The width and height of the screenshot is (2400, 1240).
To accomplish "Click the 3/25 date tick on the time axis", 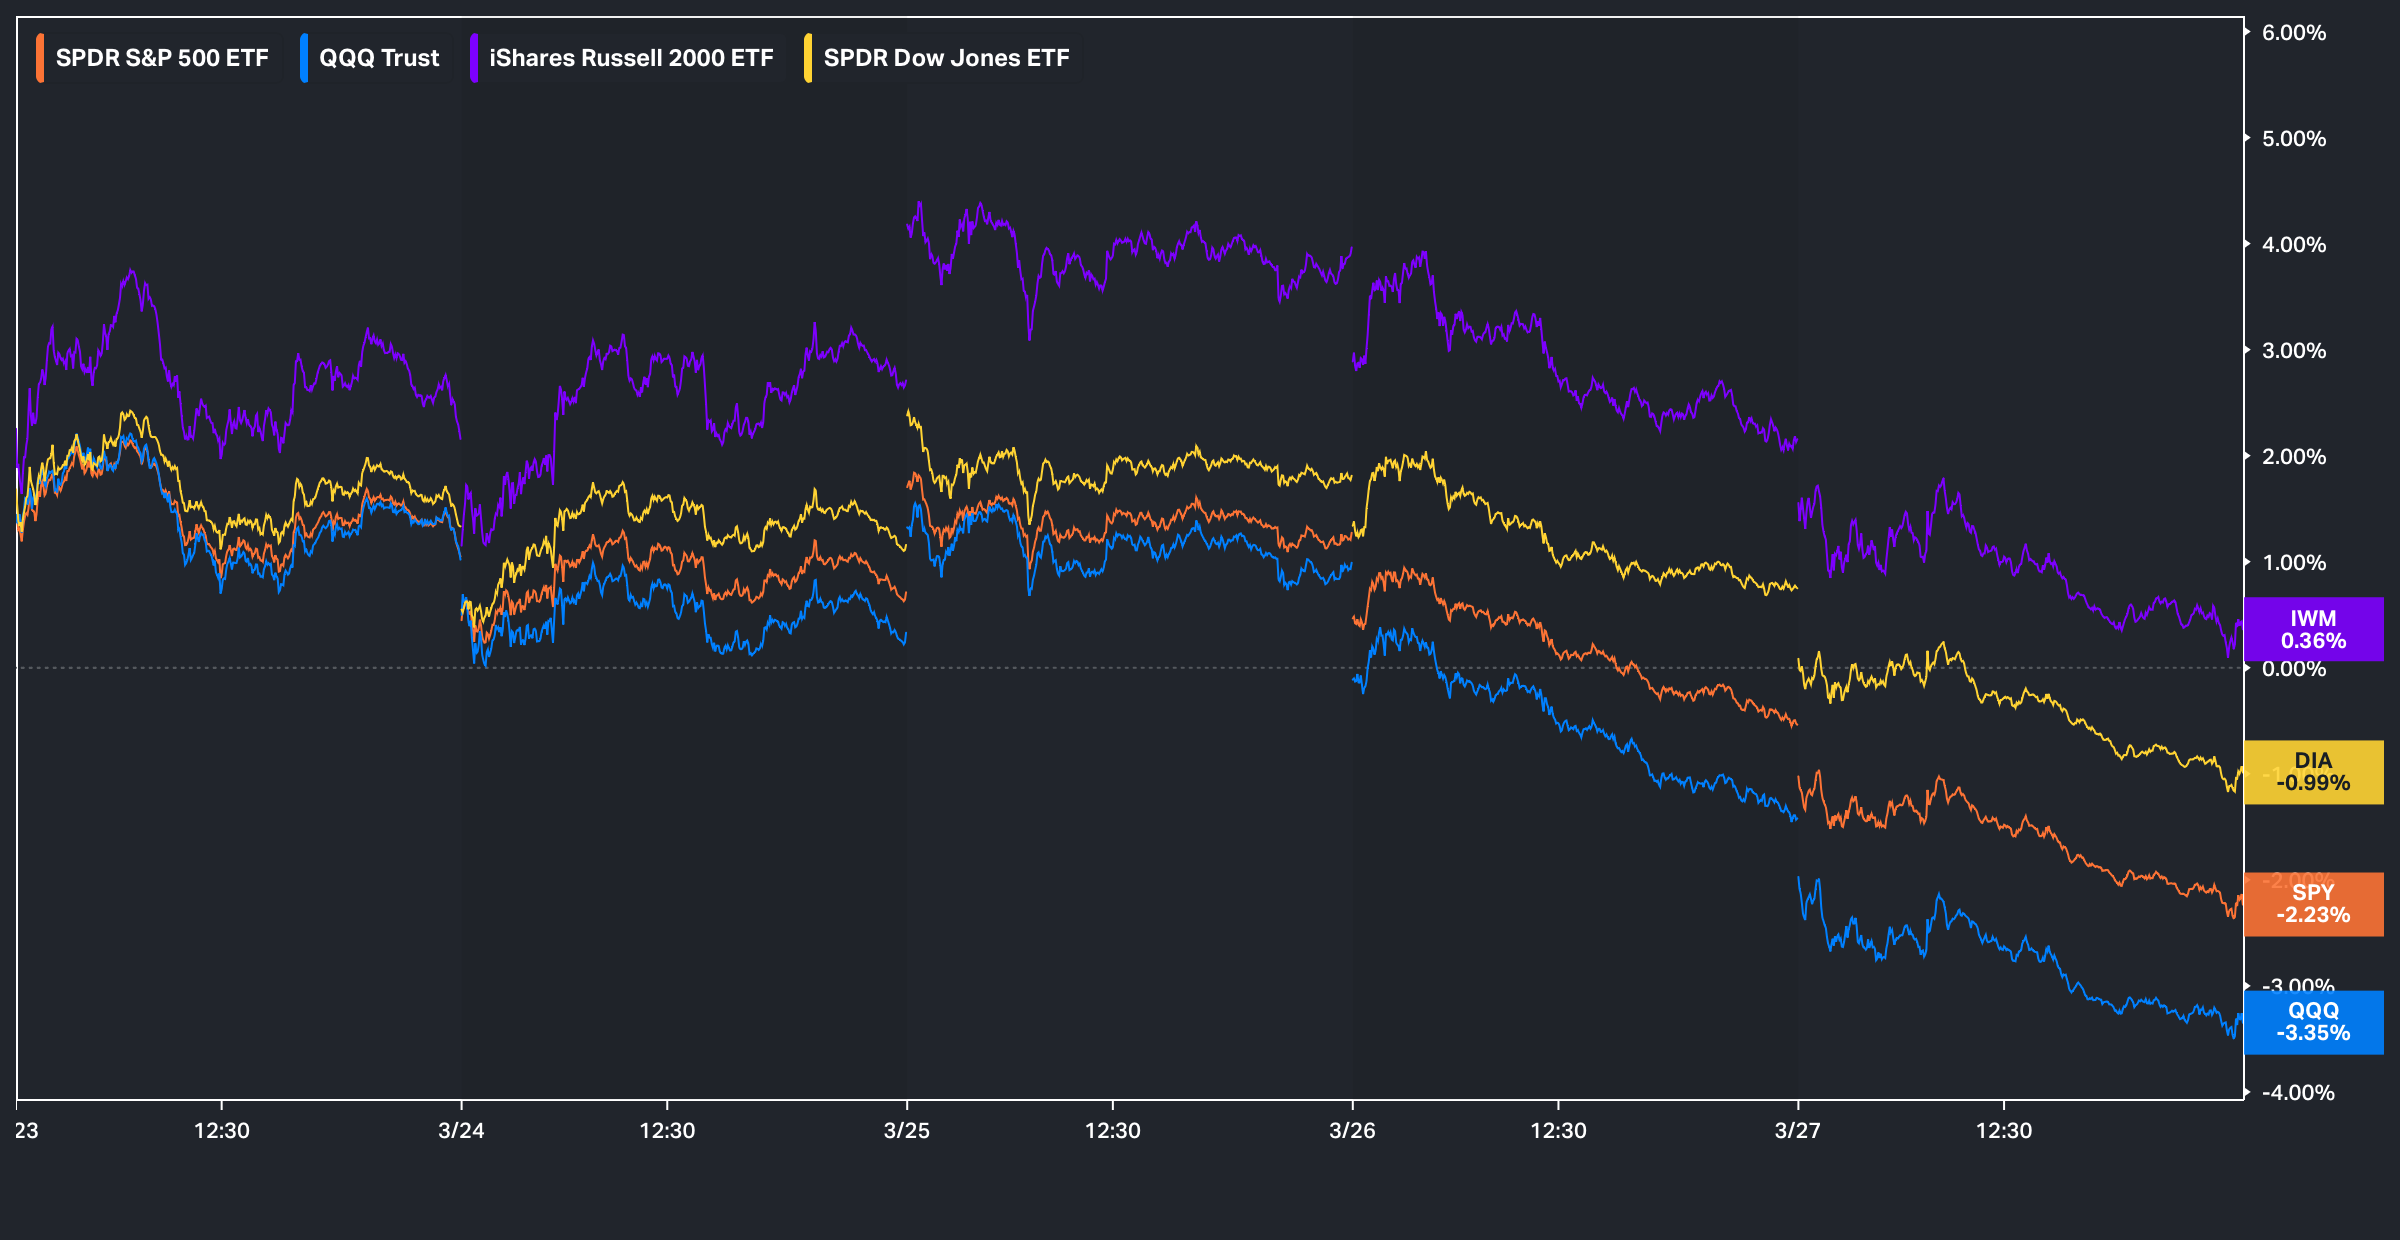I will [906, 1131].
